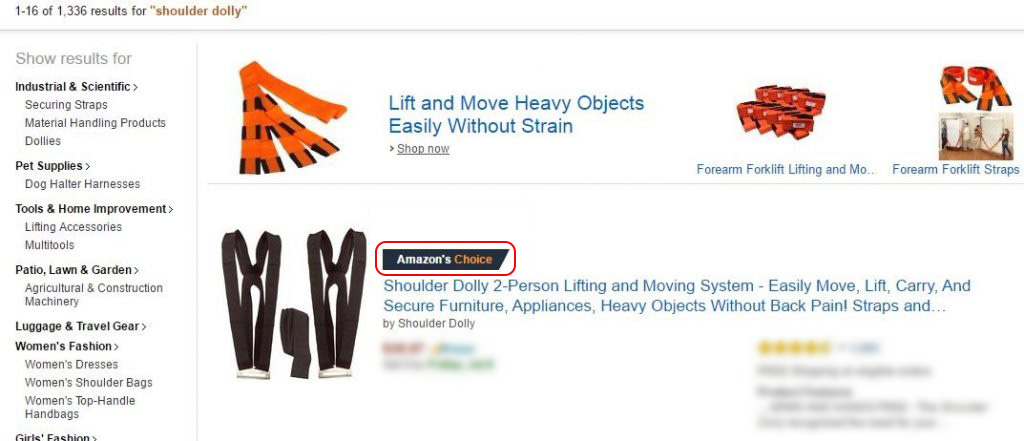Screen dimensions: 1024x441
Task: Select the Dollies subcategory
Action: coord(42,141)
